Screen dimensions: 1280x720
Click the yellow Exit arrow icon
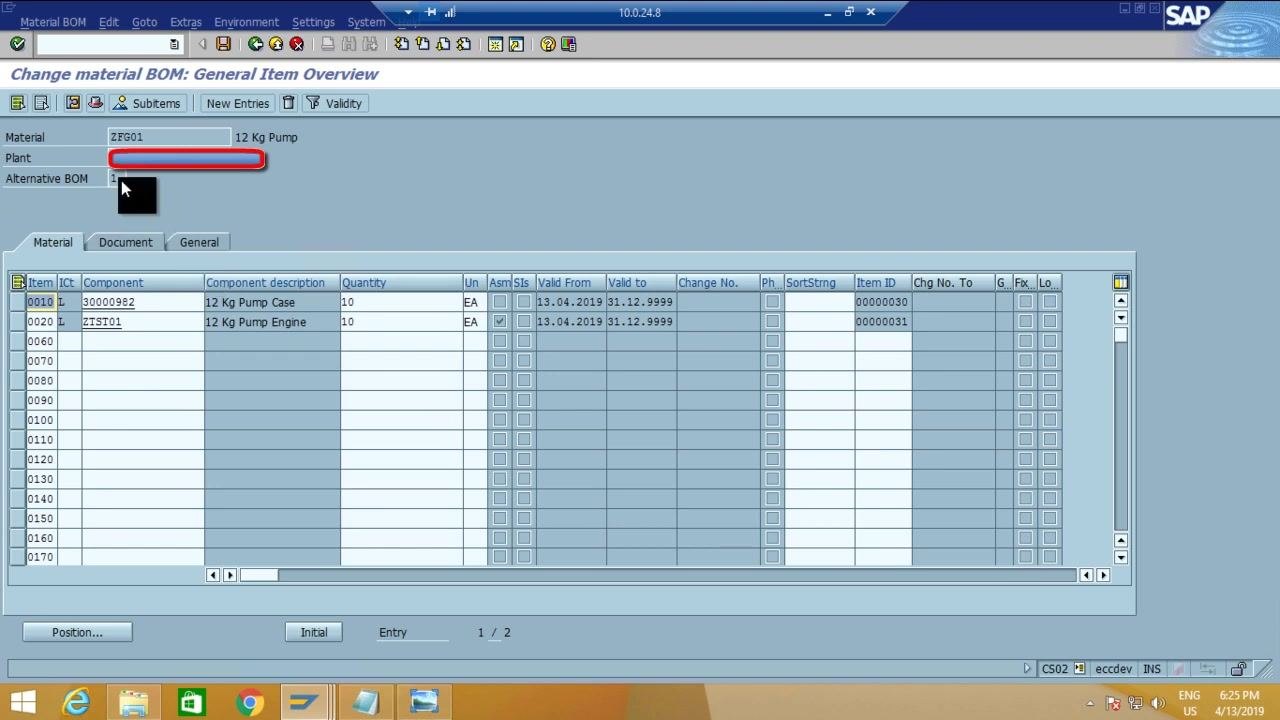[276, 44]
